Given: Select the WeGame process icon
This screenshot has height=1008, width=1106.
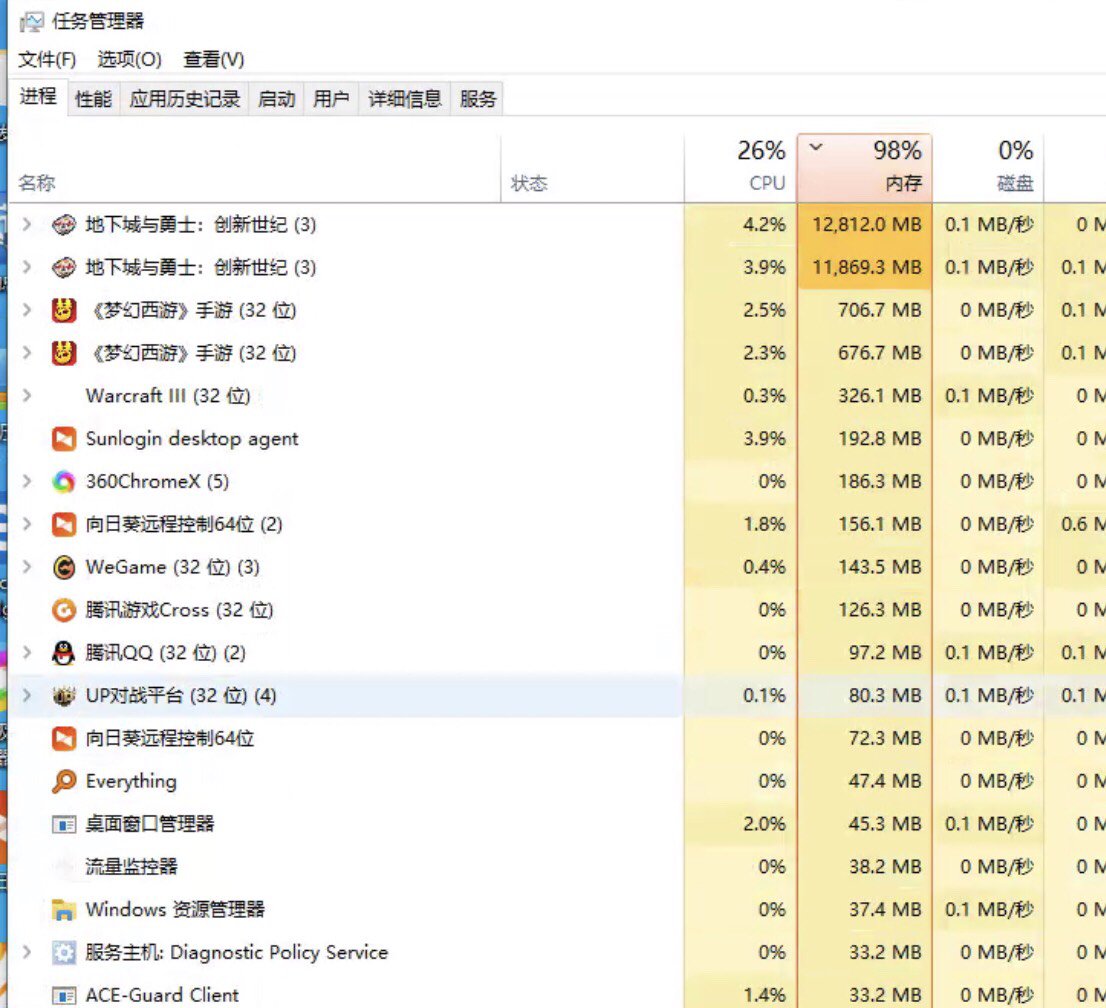Looking at the screenshot, I should tap(63, 567).
